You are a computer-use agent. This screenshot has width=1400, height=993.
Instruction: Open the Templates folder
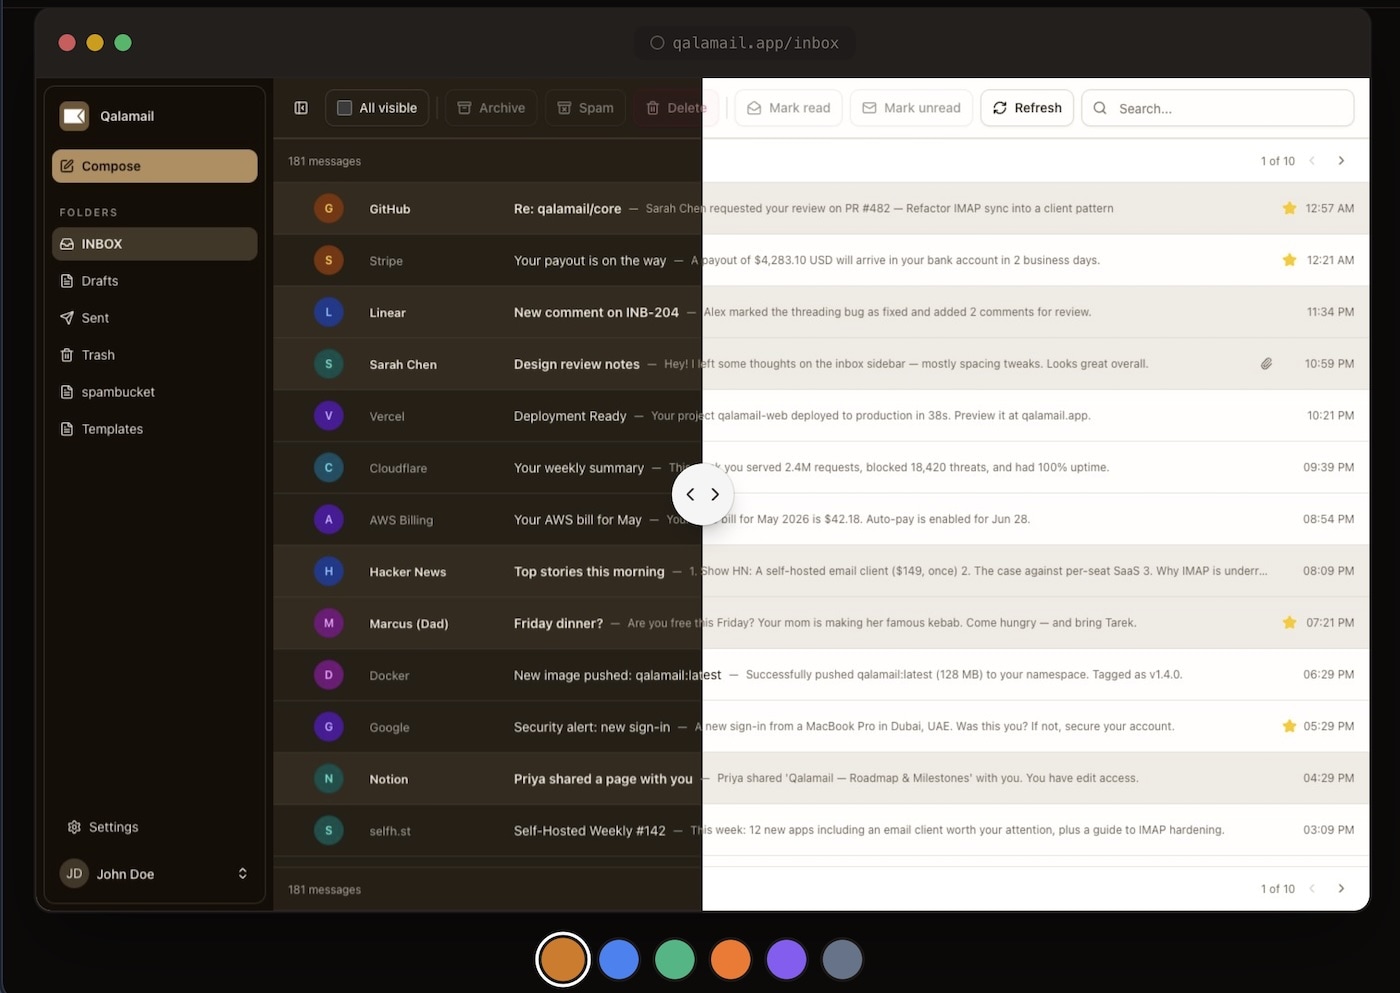[x=155, y=429]
